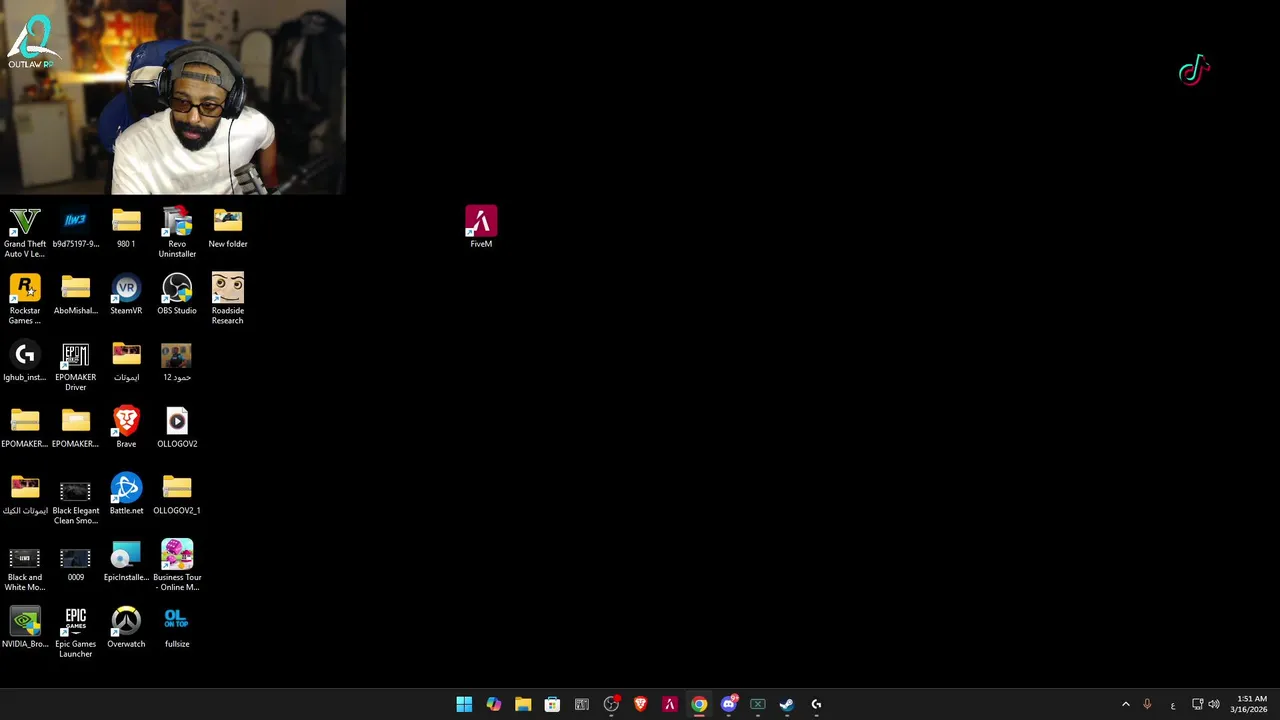1280x720 pixels.
Task: Launch the SteamVR desktop shortcut
Action: coord(126,295)
